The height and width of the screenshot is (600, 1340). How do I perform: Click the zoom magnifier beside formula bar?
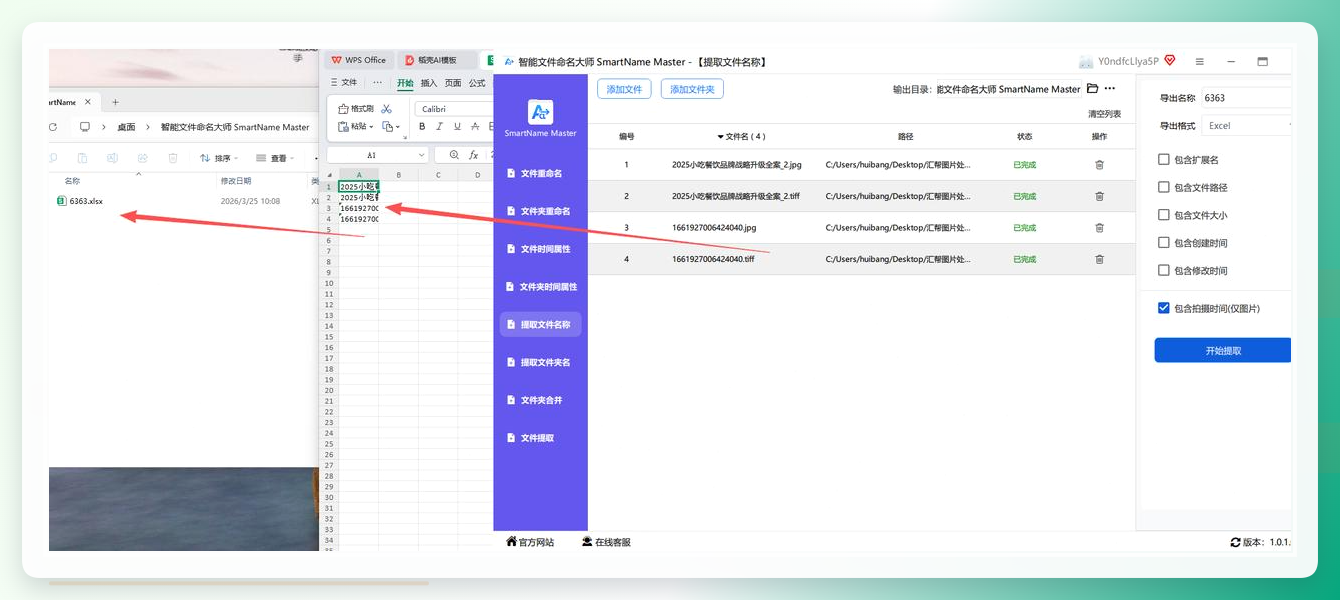(454, 155)
